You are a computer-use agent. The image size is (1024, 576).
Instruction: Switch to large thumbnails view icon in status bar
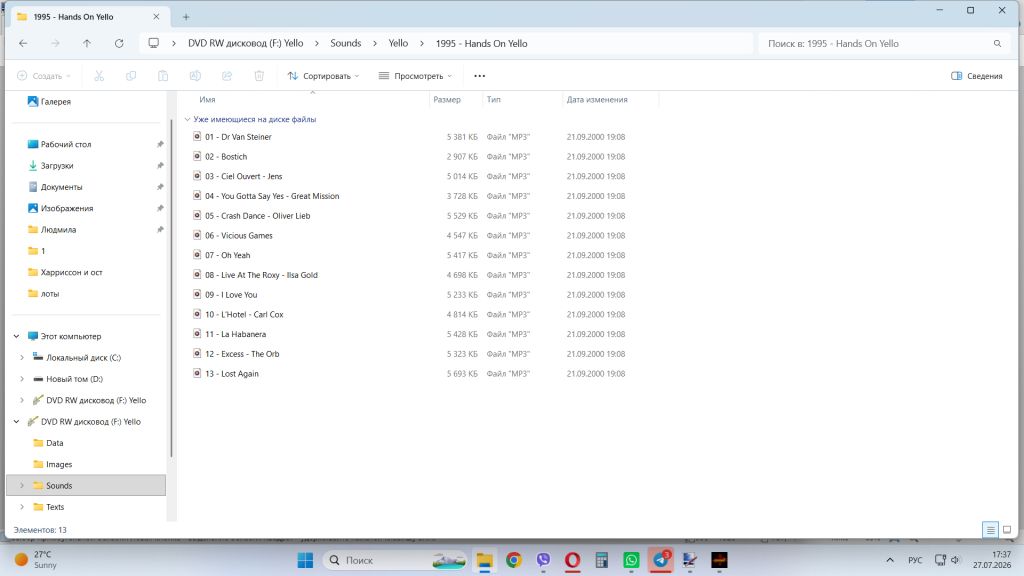1007,530
